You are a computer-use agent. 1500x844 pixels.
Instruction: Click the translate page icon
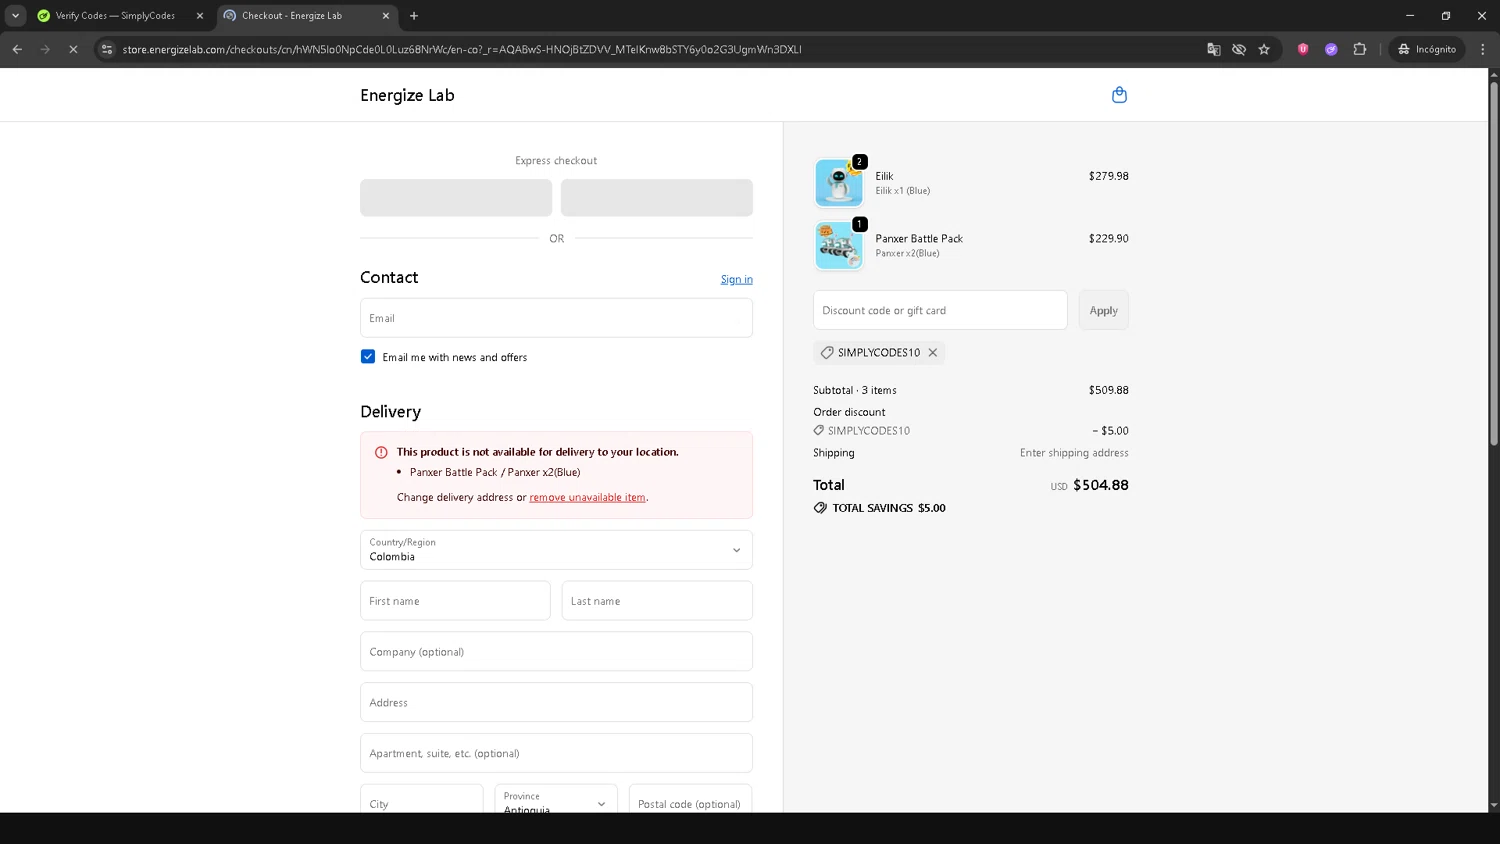pyautogui.click(x=1214, y=49)
